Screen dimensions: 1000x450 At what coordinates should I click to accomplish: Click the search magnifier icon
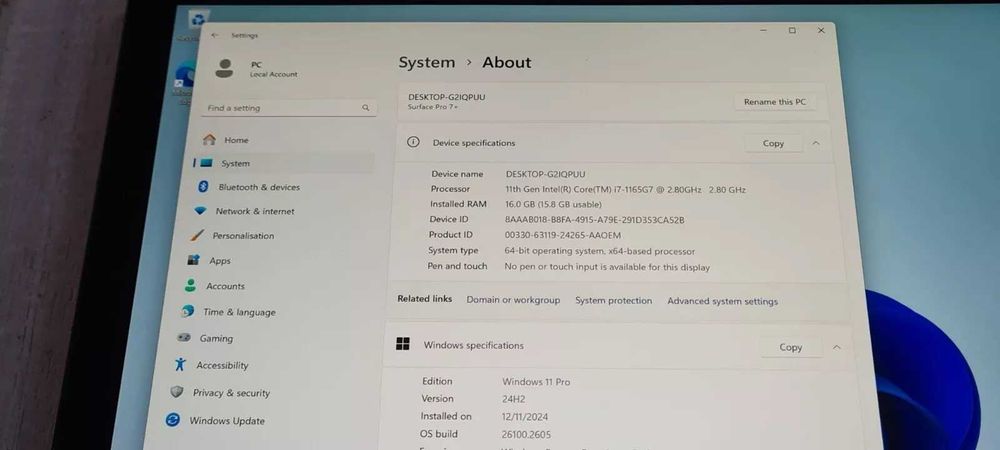pyautogui.click(x=366, y=108)
